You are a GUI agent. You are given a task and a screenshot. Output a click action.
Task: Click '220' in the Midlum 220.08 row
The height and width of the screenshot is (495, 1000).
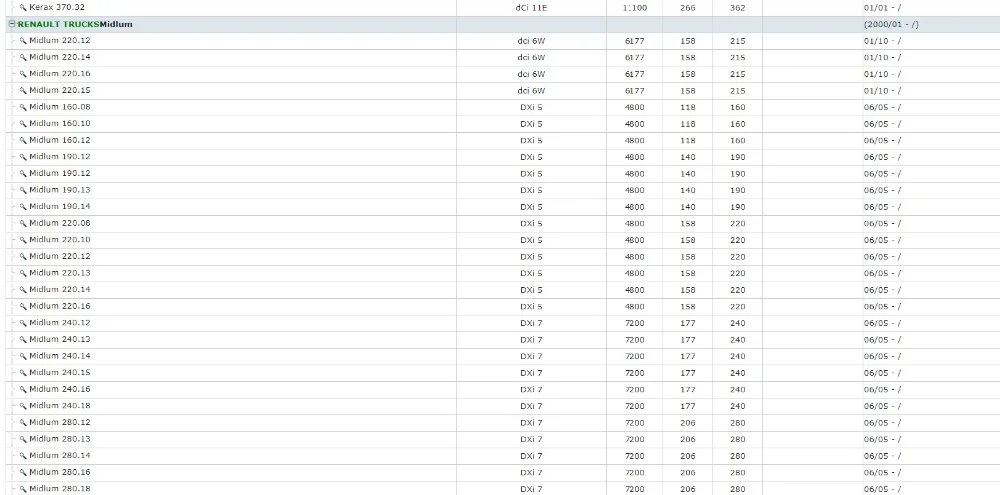click(x=737, y=223)
